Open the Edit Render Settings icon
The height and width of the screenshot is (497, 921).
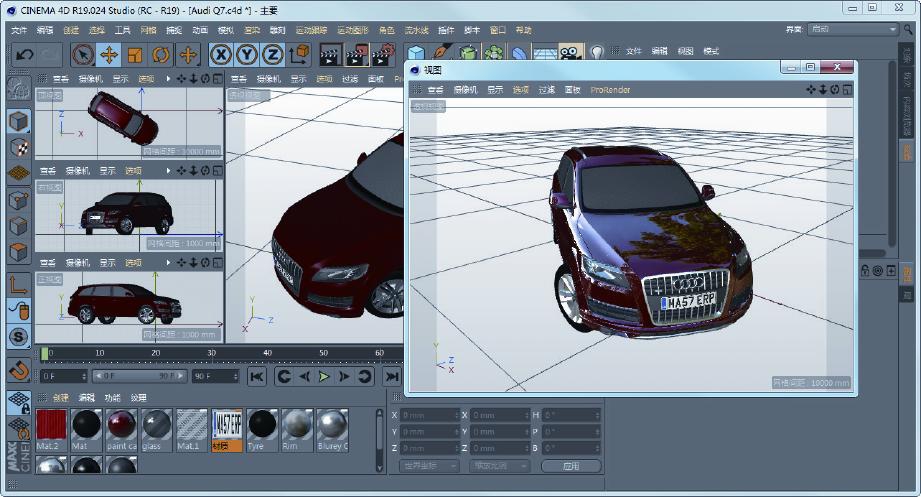tap(383, 54)
